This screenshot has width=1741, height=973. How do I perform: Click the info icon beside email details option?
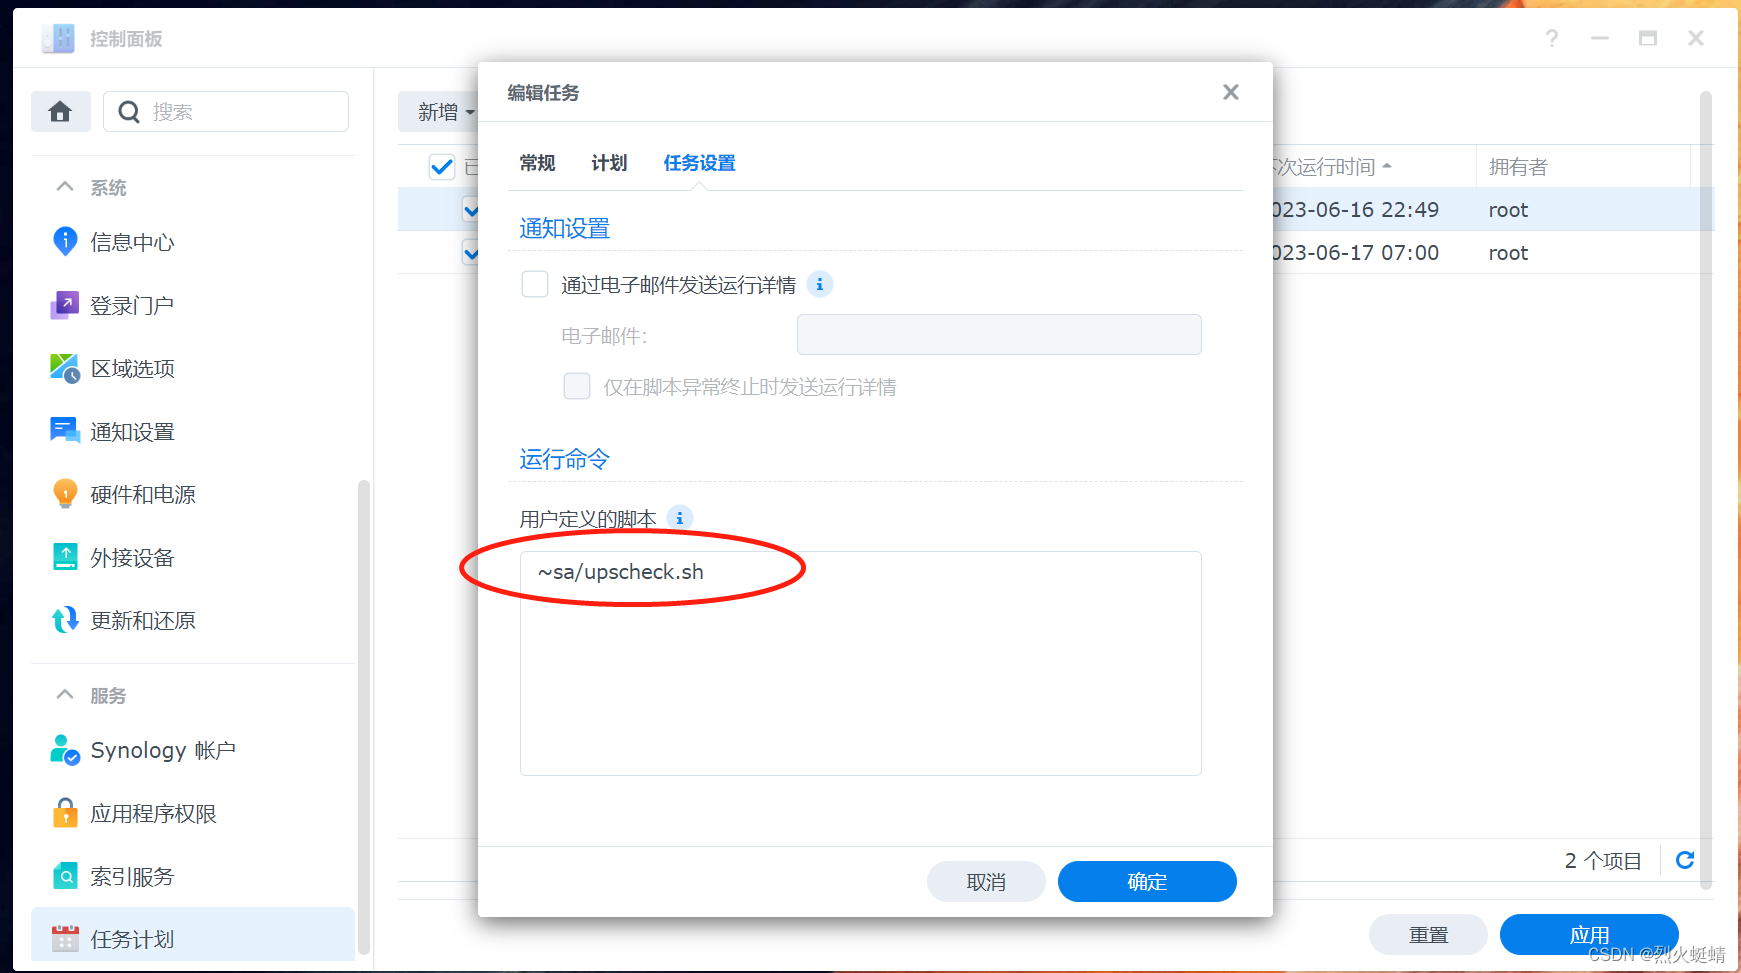[x=820, y=285]
